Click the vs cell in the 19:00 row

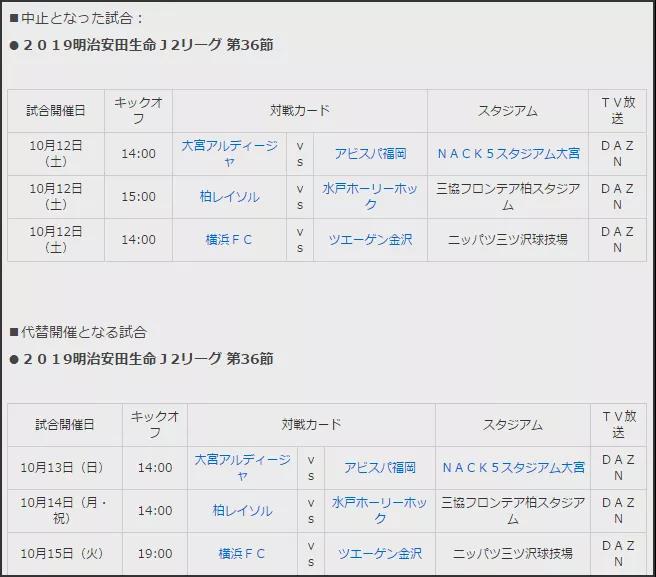(311, 554)
